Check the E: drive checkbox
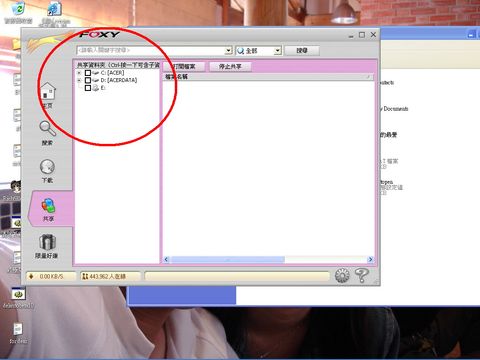This screenshot has height=360, width=480. 88,88
